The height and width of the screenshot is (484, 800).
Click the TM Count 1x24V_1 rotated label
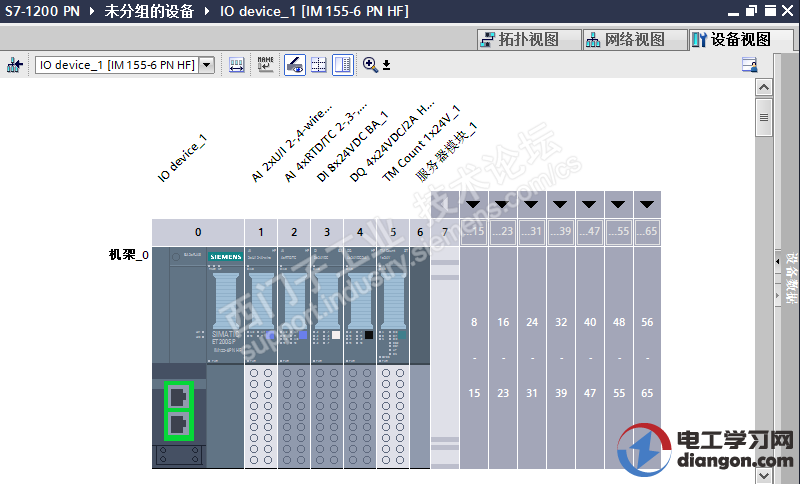point(421,143)
